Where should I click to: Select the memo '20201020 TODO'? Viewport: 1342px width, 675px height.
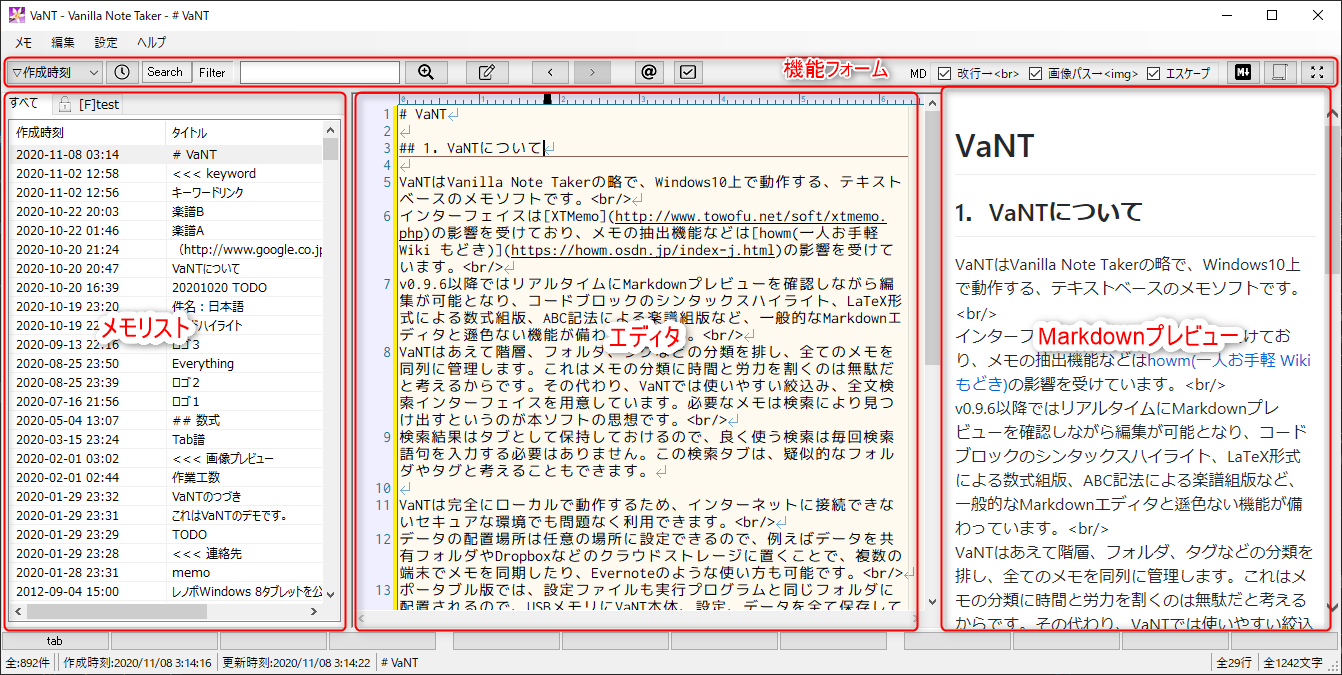pos(166,287)
